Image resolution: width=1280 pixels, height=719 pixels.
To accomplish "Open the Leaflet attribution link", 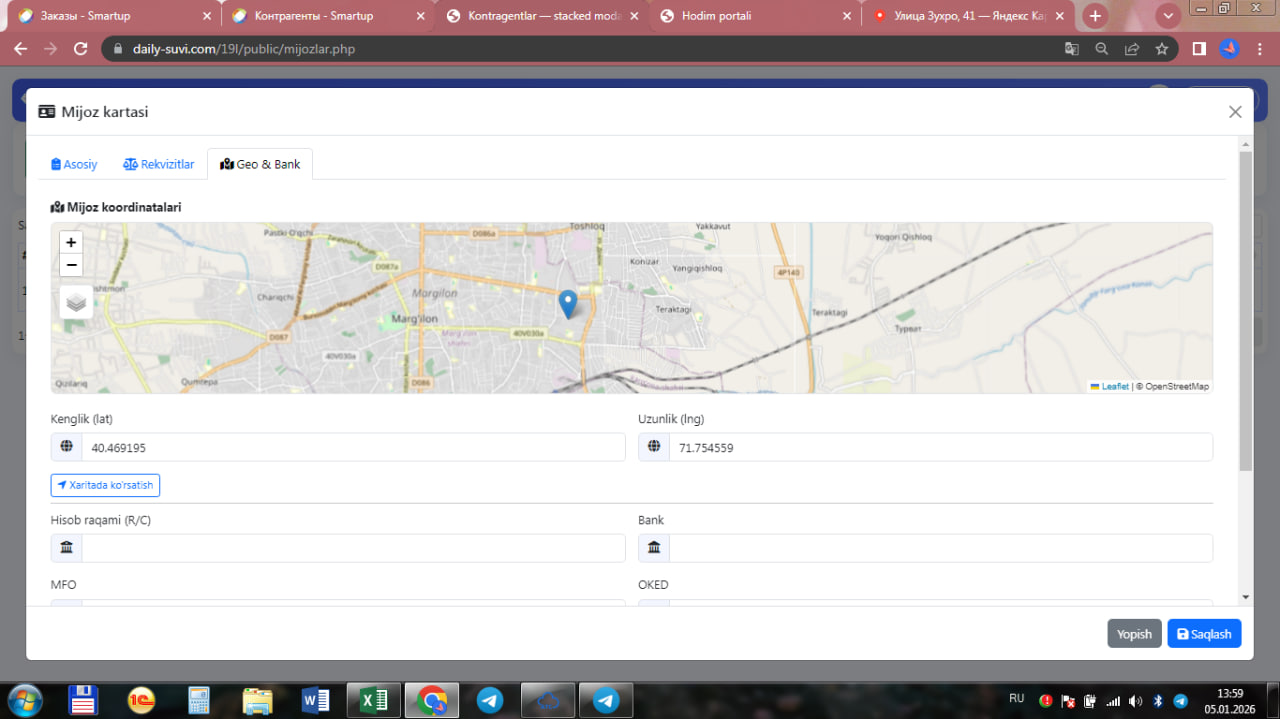I will (1114, 387).
